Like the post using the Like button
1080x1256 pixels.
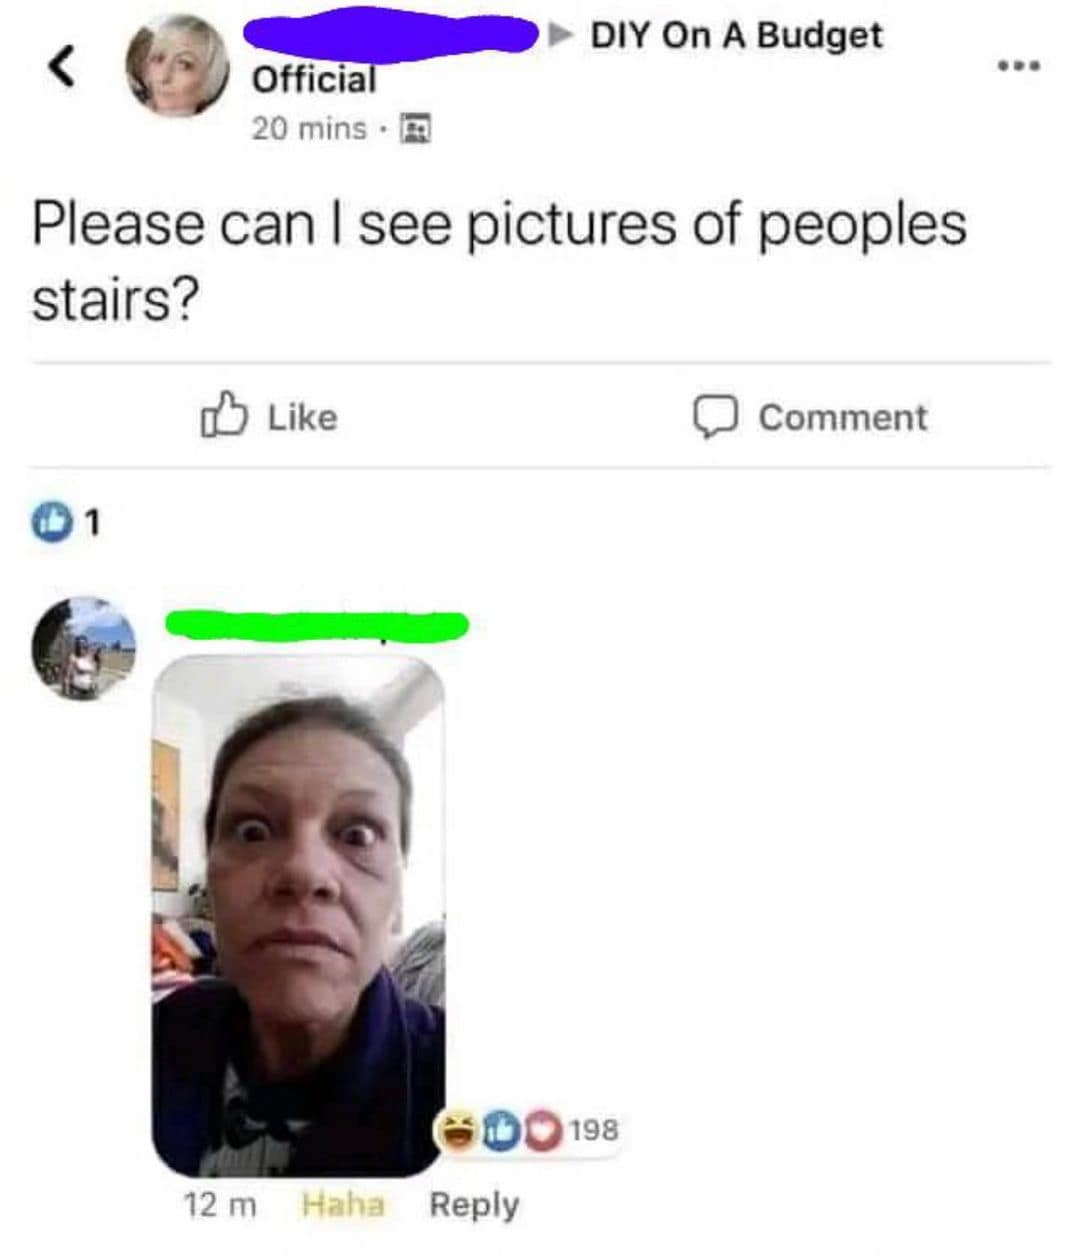pos(270,416)
